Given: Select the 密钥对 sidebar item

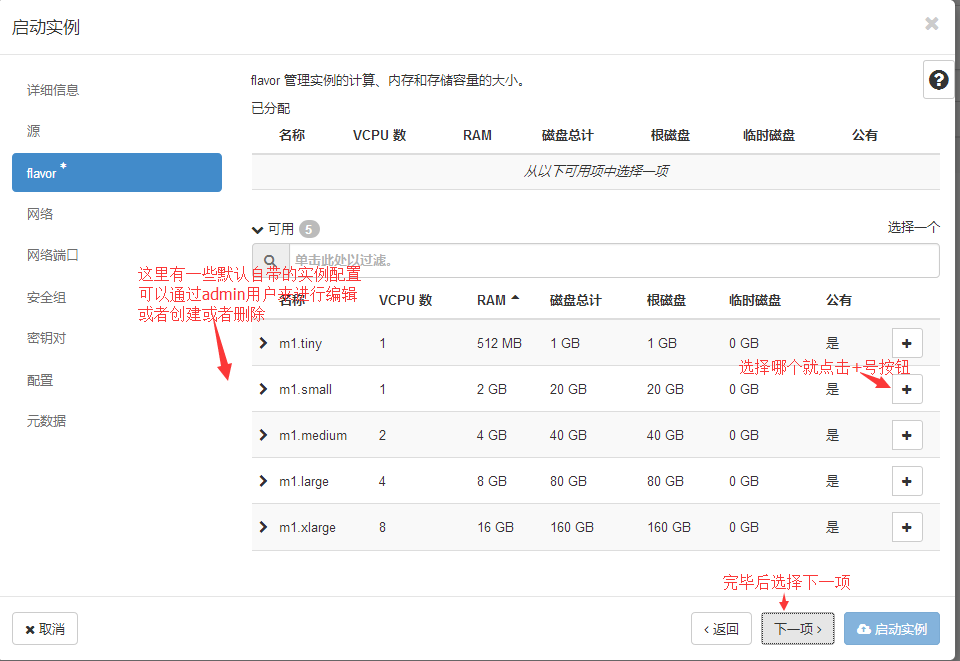Looking at the screenshot, I should click(x=46, y=338).
